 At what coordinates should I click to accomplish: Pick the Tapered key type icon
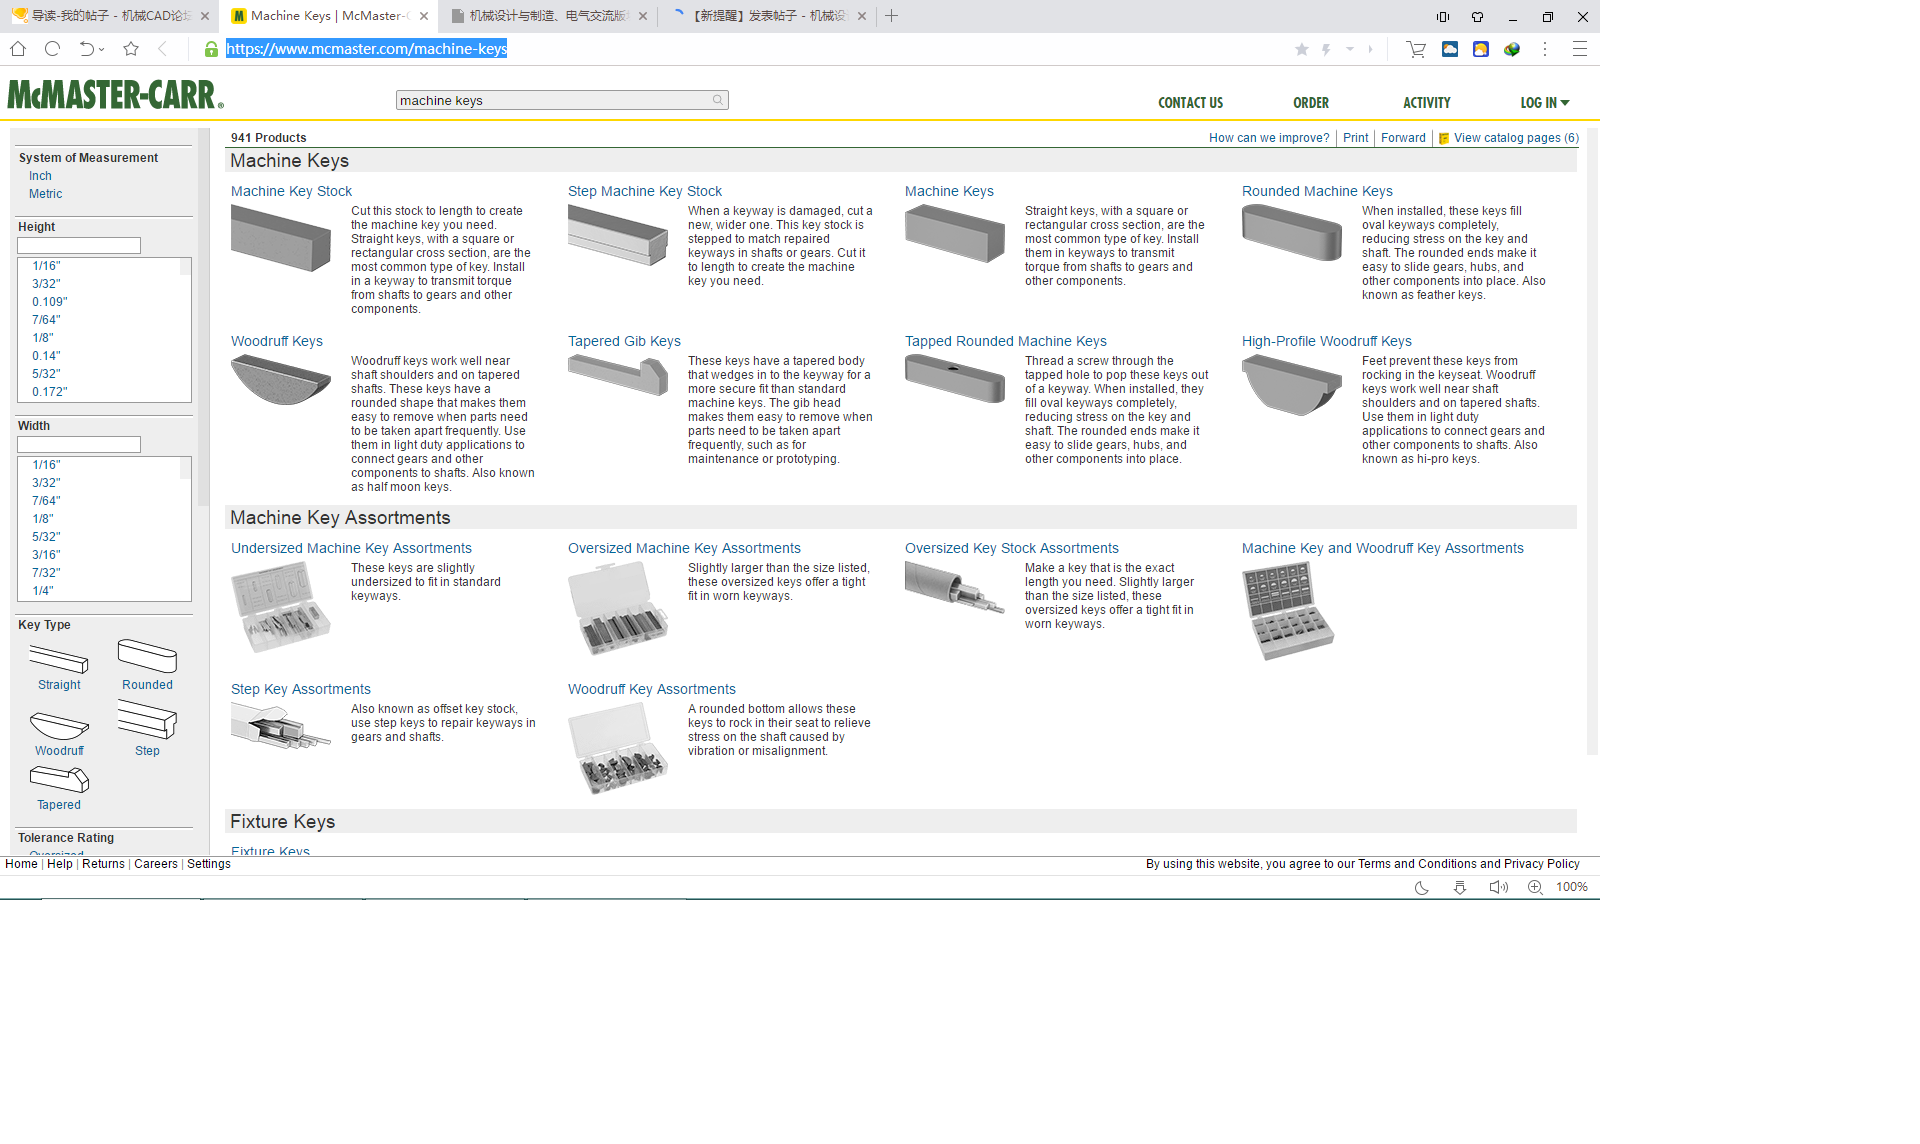pos(59,779)
